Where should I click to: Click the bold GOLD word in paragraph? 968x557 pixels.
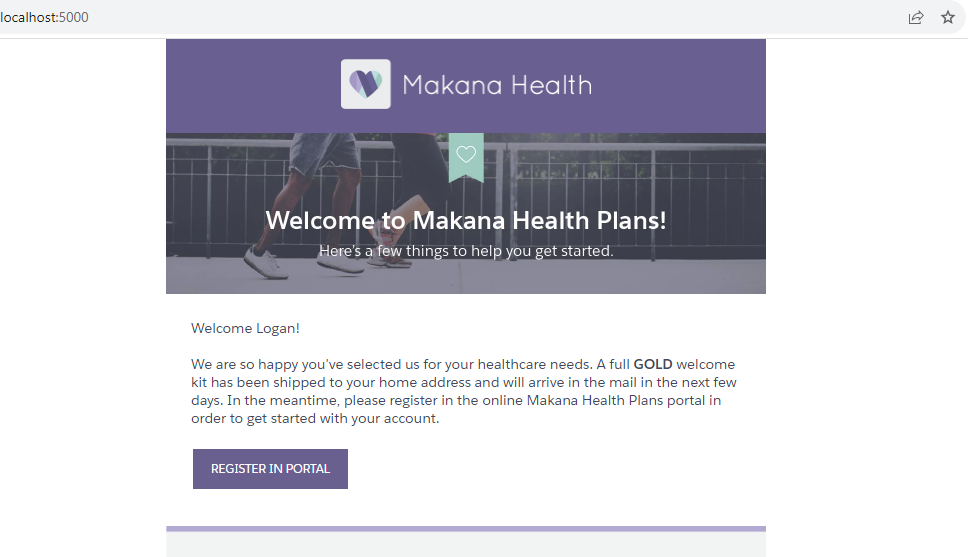pyautogui.click(x=652, y=364)
